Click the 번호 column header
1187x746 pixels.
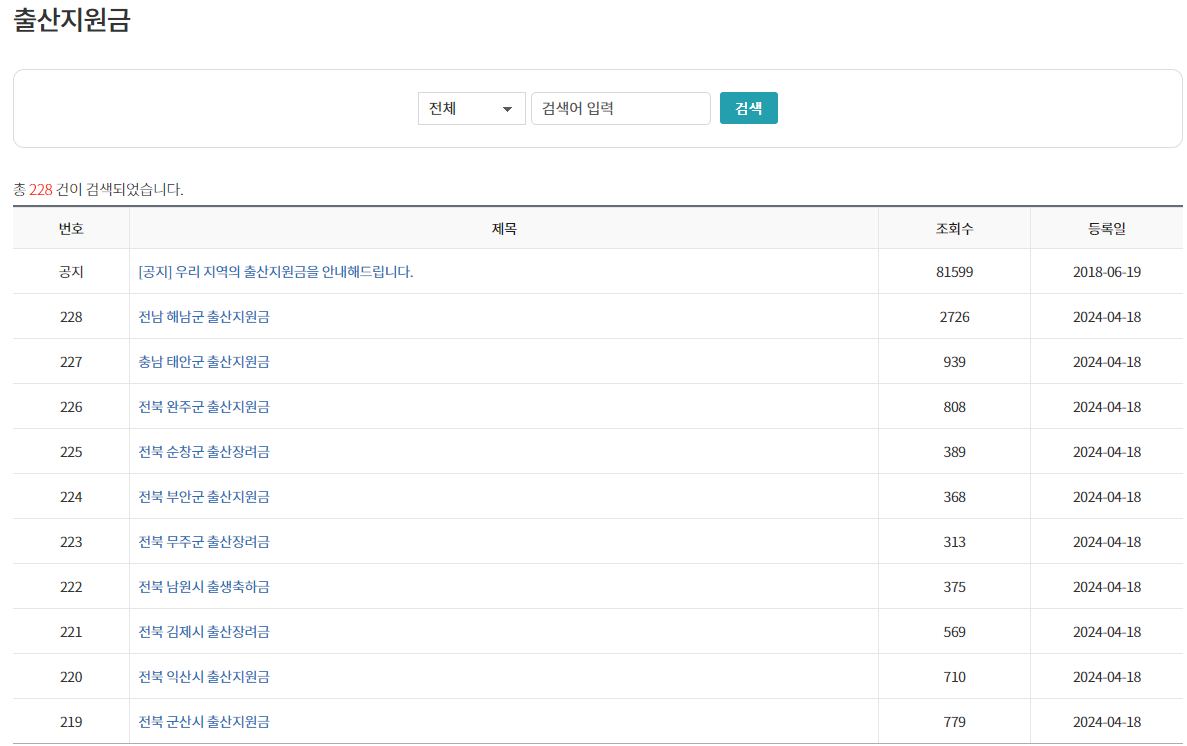(71, 229)
